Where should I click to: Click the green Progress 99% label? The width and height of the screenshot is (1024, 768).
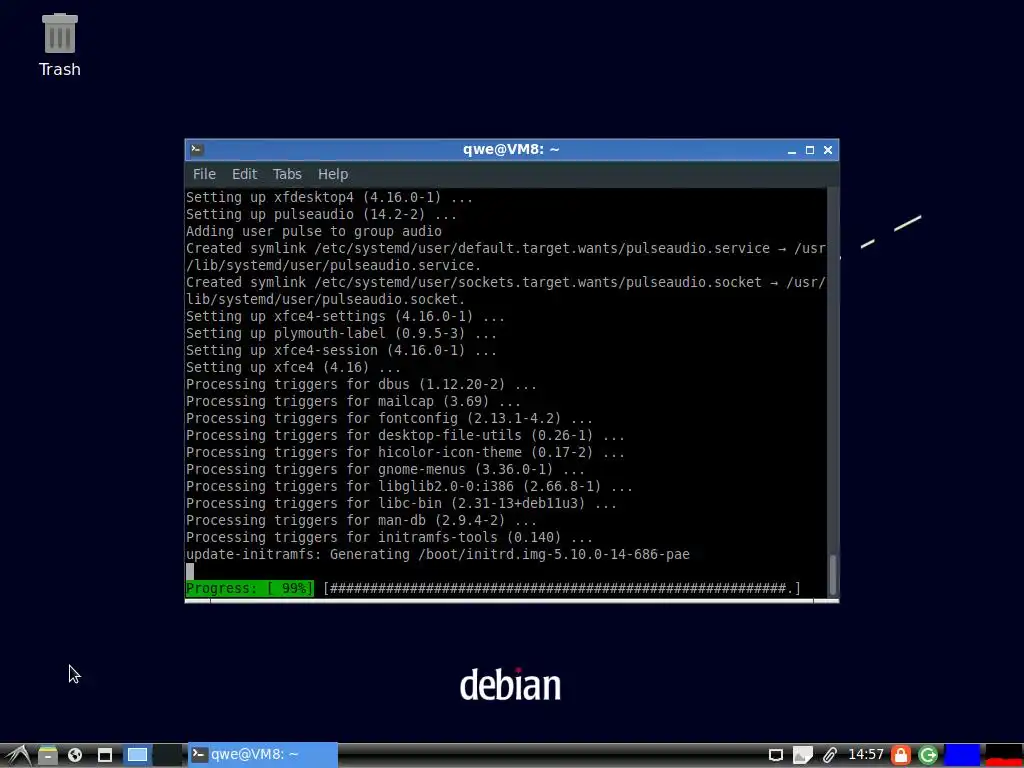pyautogui.click(x=249, y=588)
